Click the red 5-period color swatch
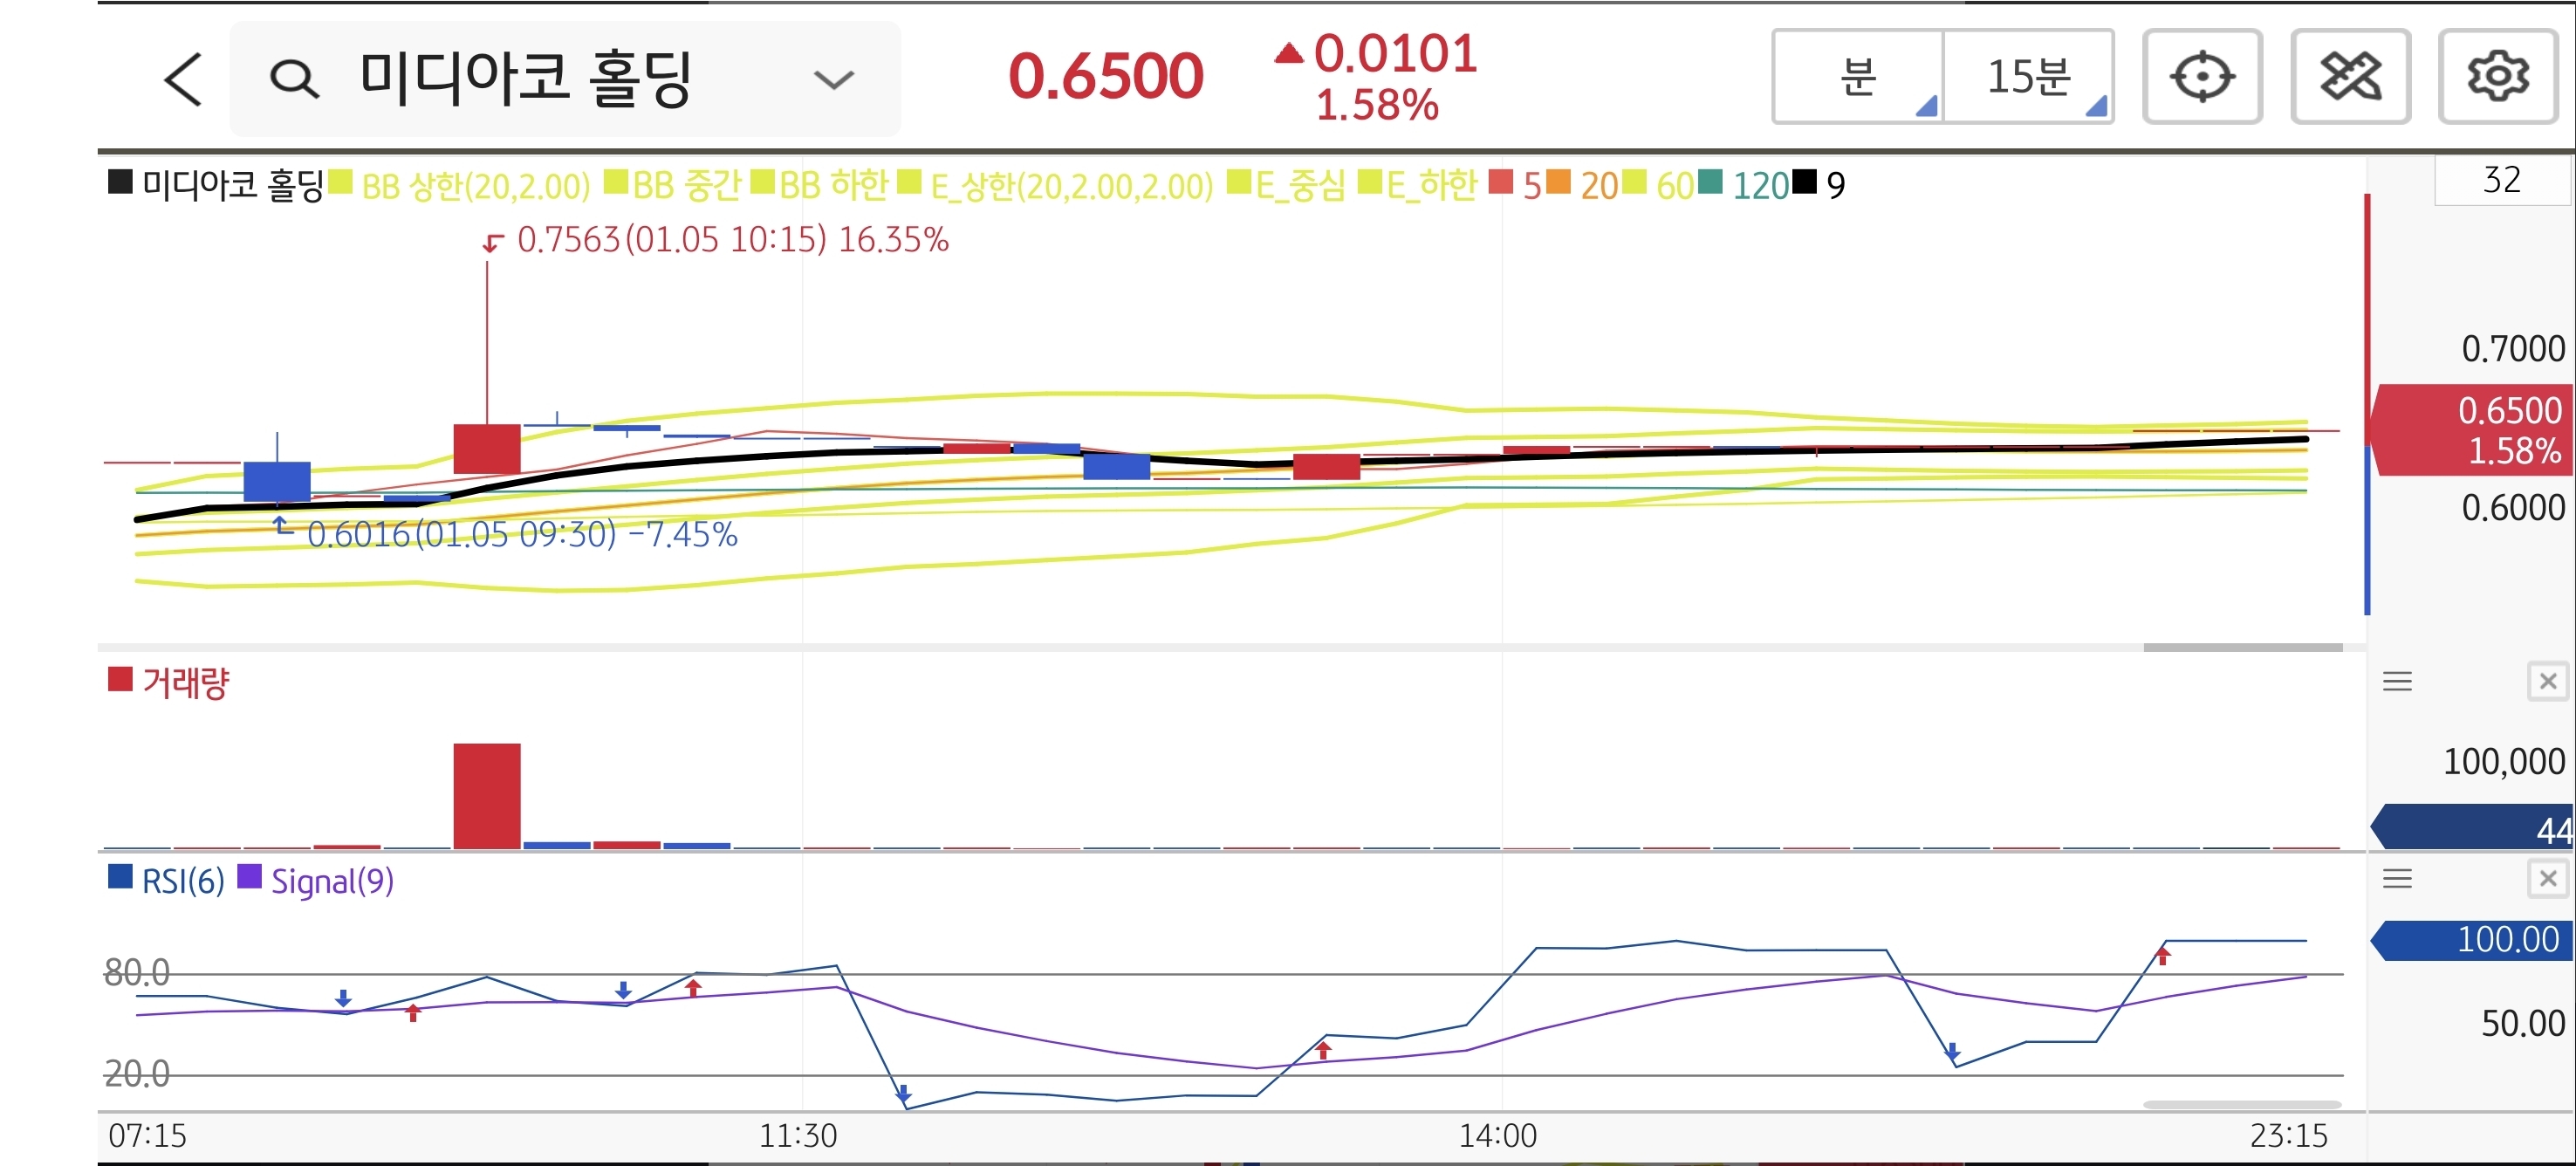Screen dimensions: 2576x1166 [x=1500, y=182]
